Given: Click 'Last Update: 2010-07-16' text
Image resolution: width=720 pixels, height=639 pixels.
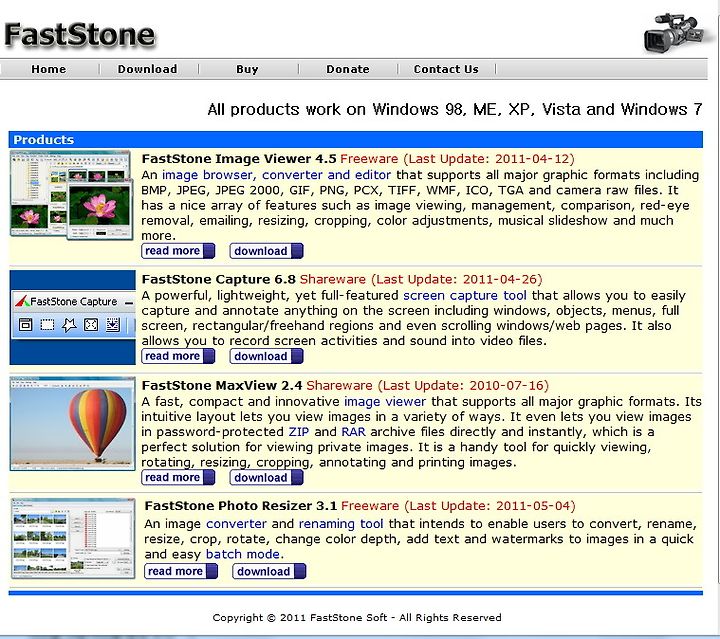Looking at the screenshot, I should pyautogui.click(x=463, y=385).
